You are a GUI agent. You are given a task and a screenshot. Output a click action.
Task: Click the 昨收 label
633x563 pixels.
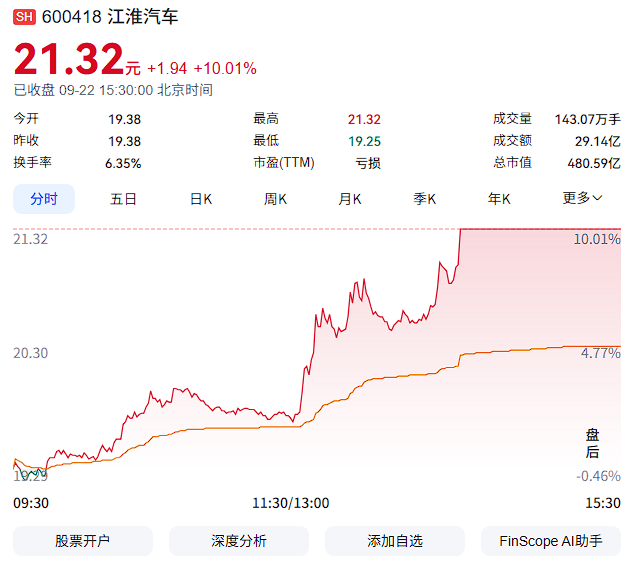26,140
